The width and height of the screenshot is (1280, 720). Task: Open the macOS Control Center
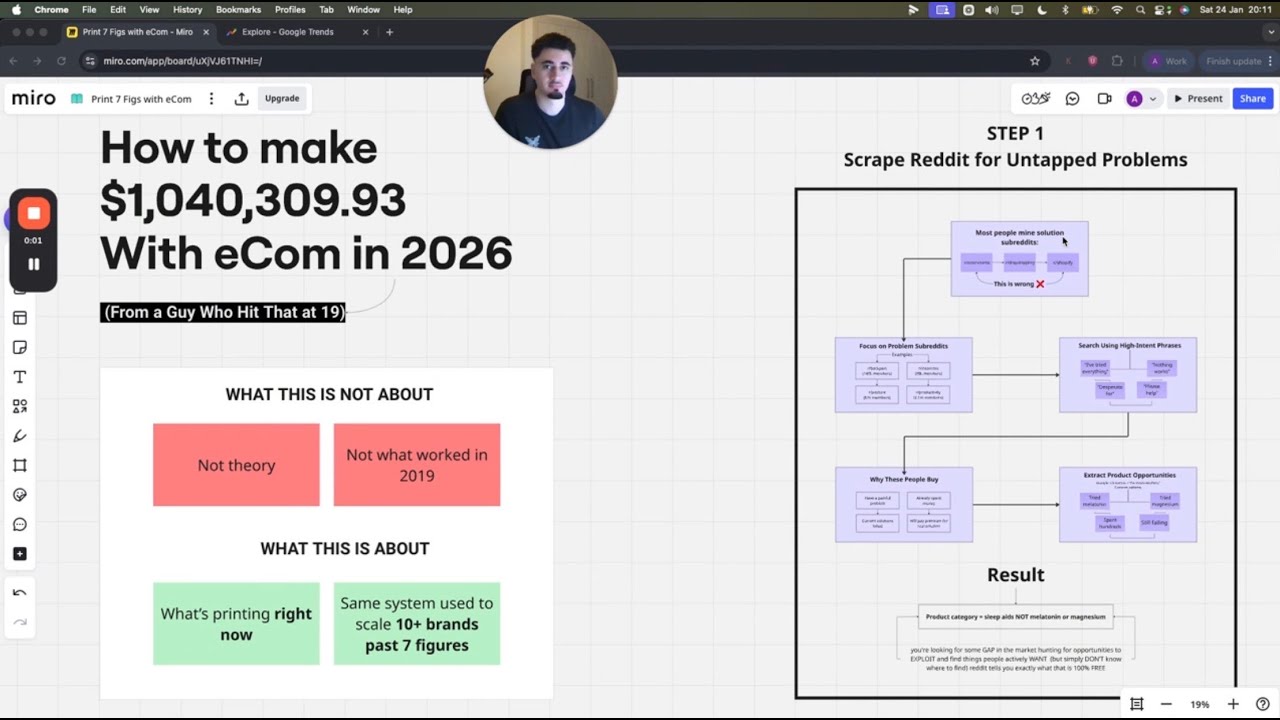point(1162,9)
